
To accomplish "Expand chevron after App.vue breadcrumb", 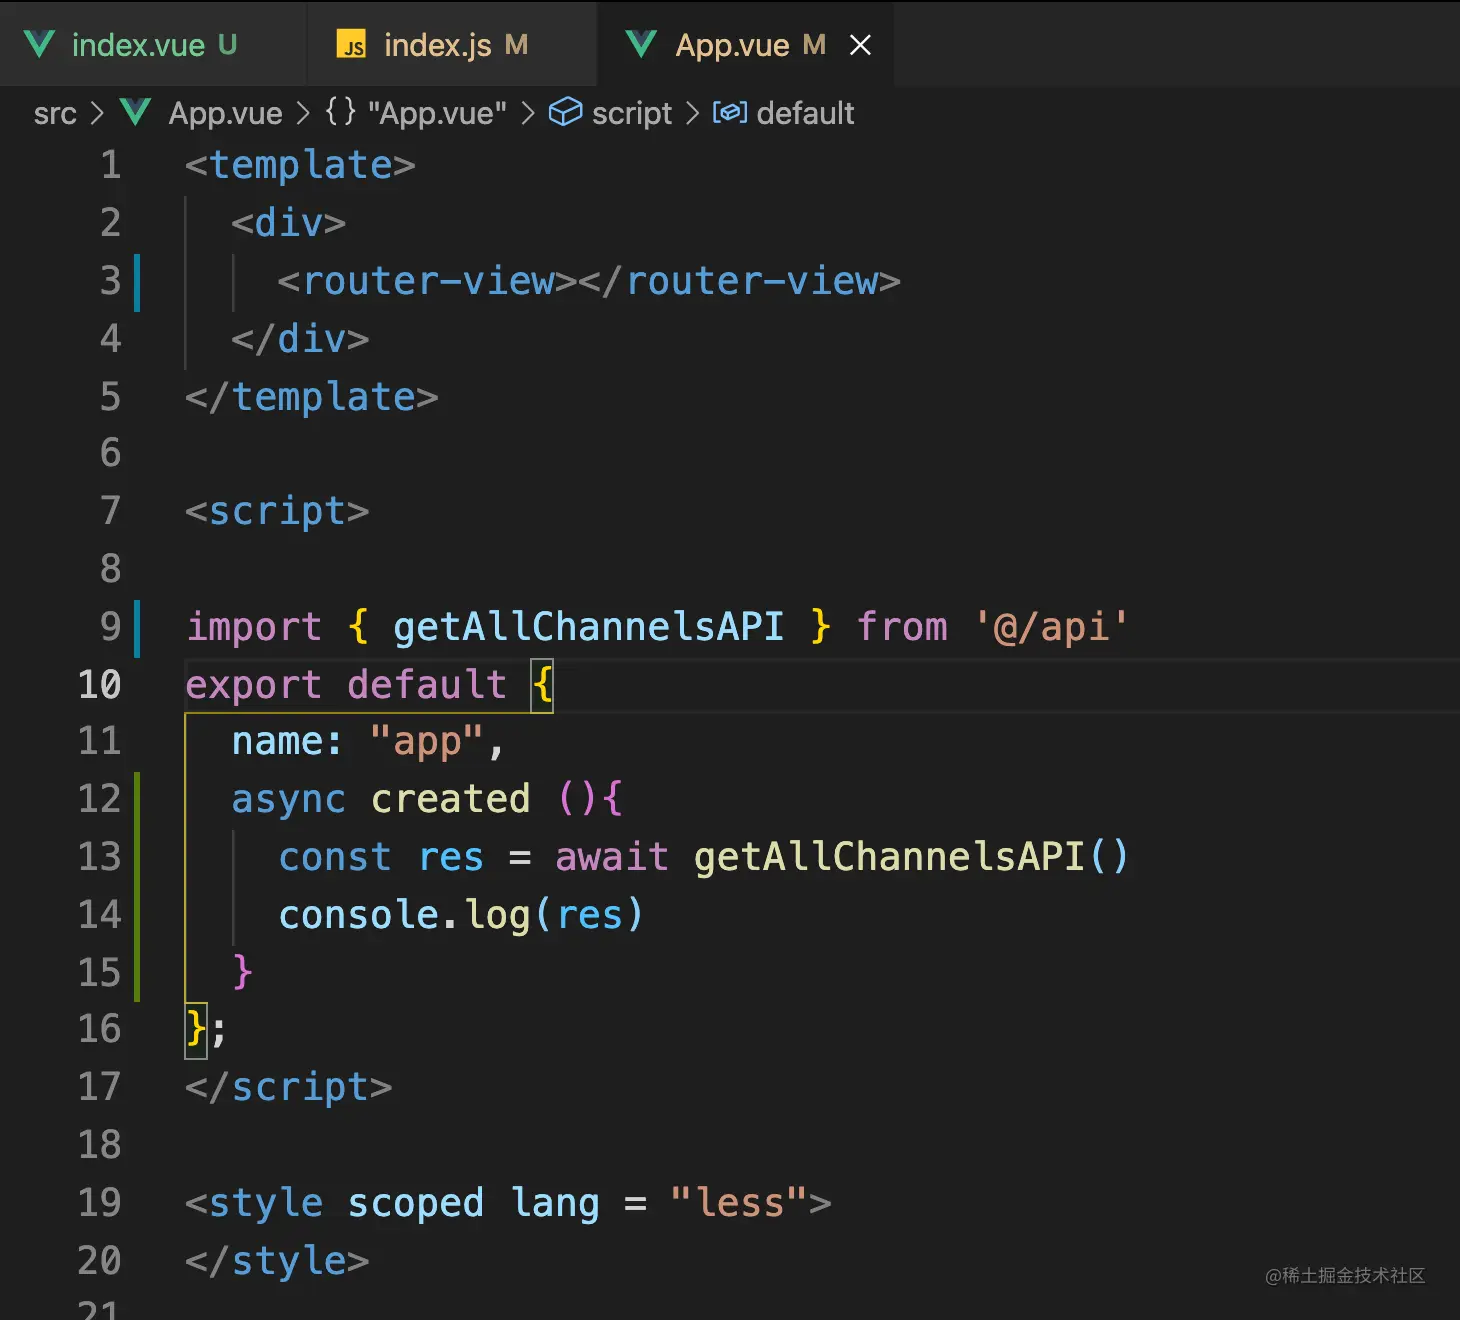I will pos(304,113).
